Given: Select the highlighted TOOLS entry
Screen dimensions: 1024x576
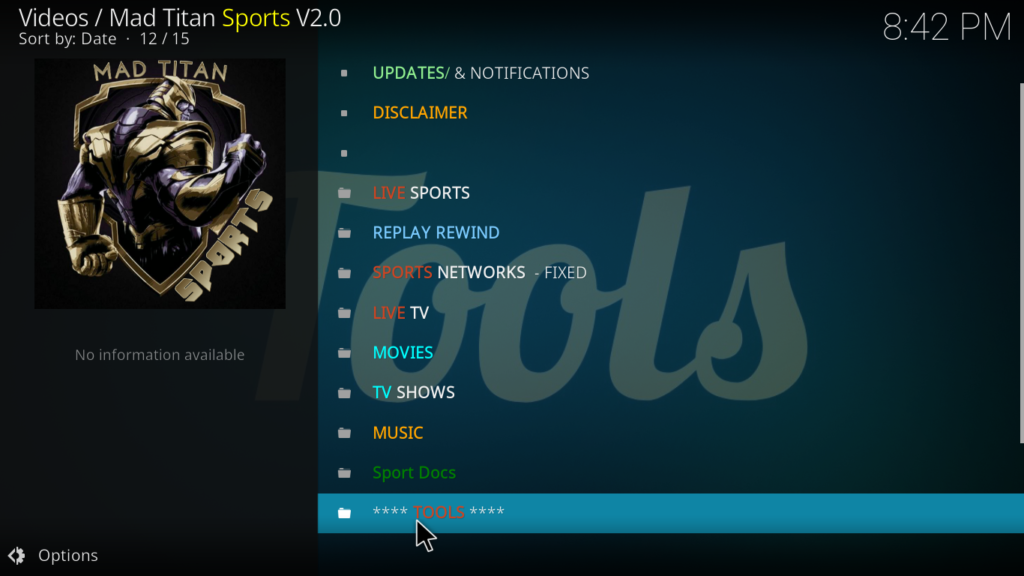Looking at the screenshot, I should click(x=669, y=513).
